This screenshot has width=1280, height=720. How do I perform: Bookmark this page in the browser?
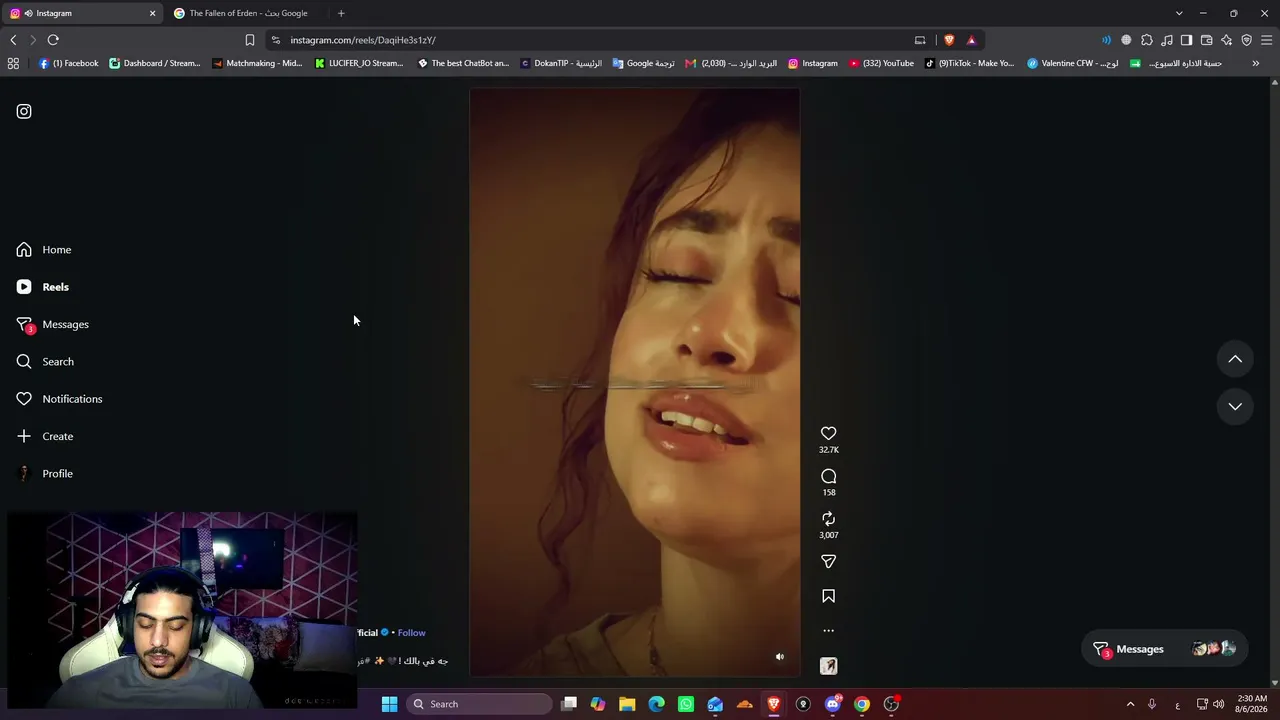tap(250, 40)
